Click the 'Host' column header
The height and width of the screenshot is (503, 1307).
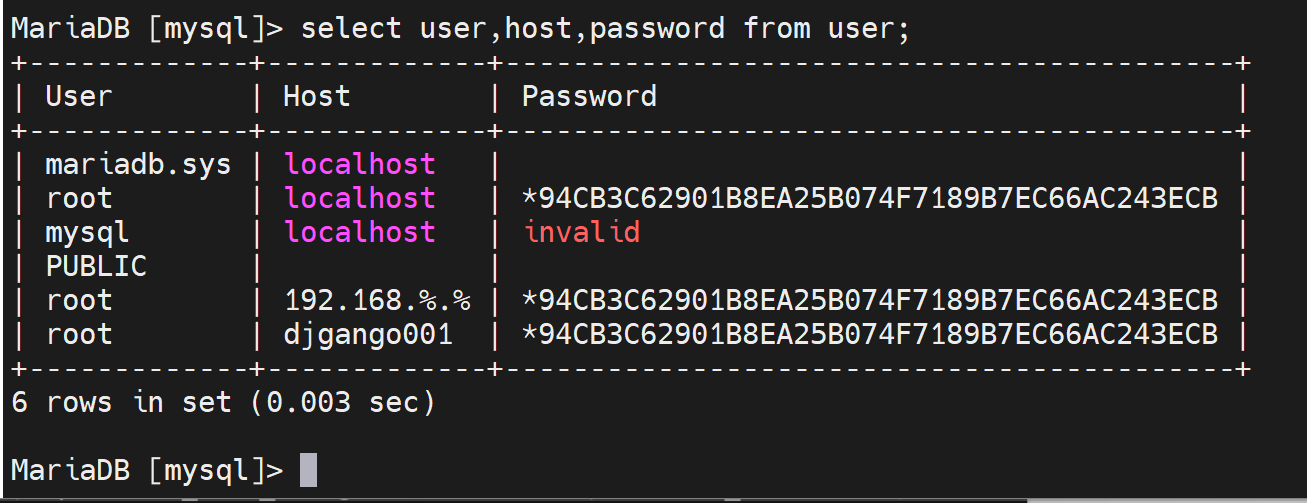coord(317,96)
